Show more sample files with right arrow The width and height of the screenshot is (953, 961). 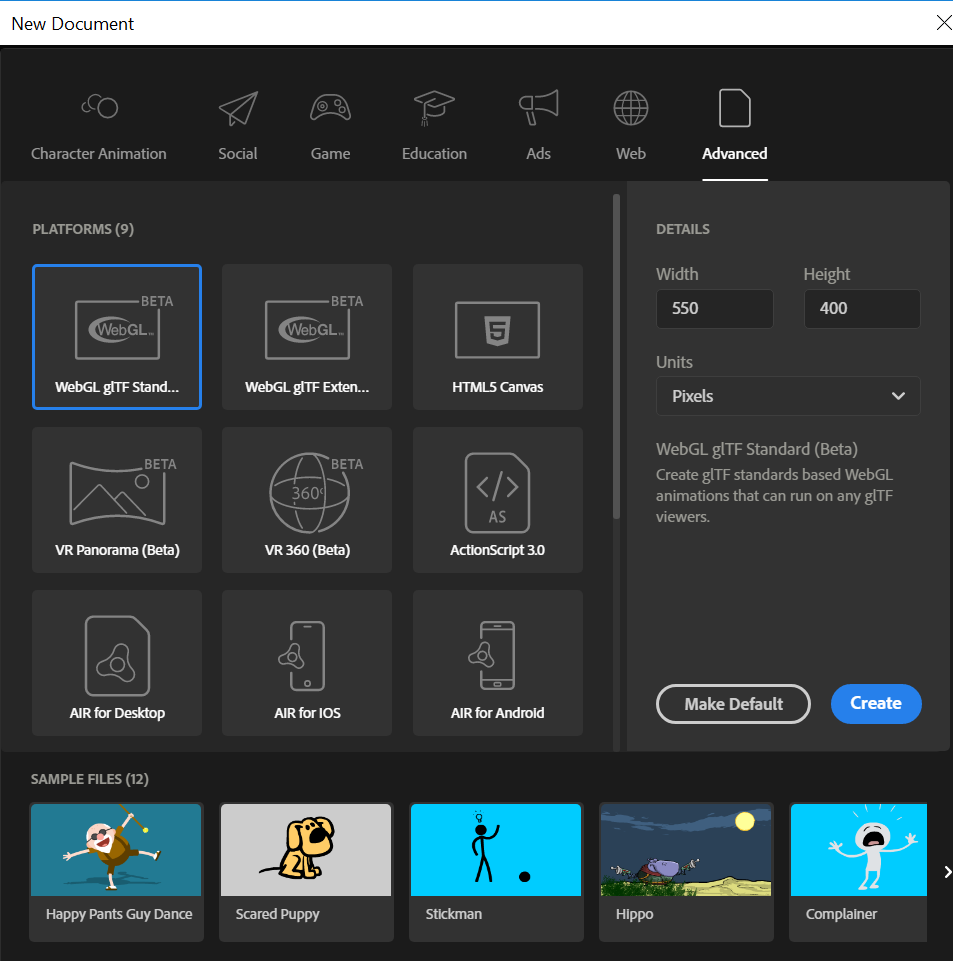(946, 872)
